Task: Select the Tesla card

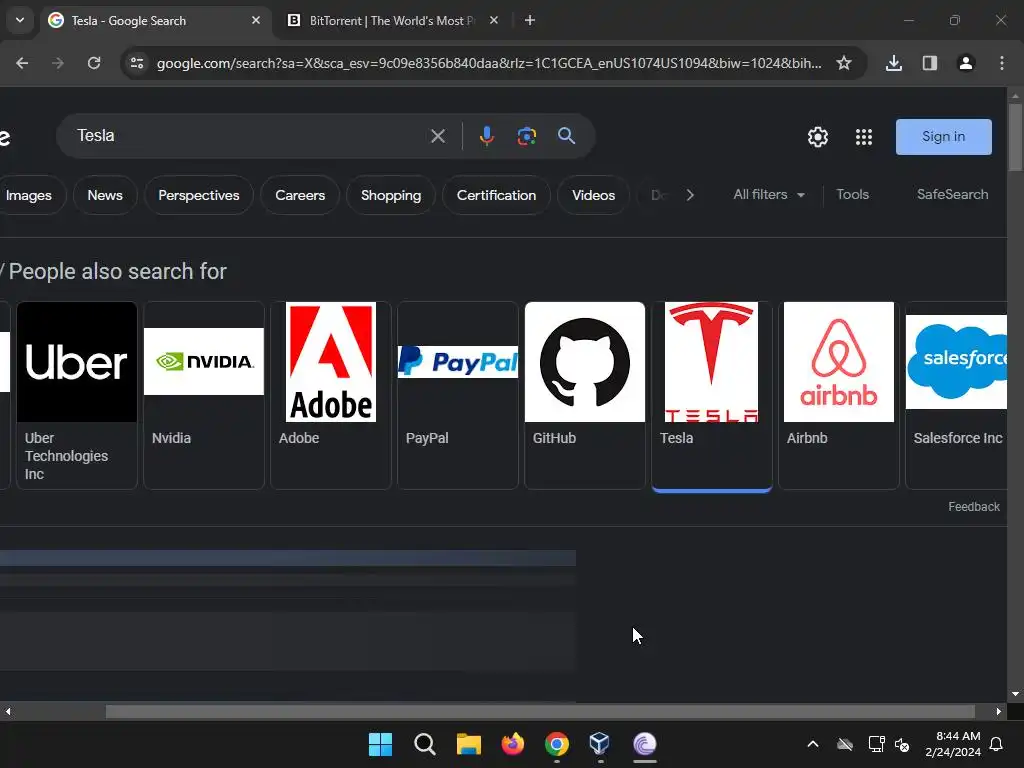Action: click(x=712, y=395)
